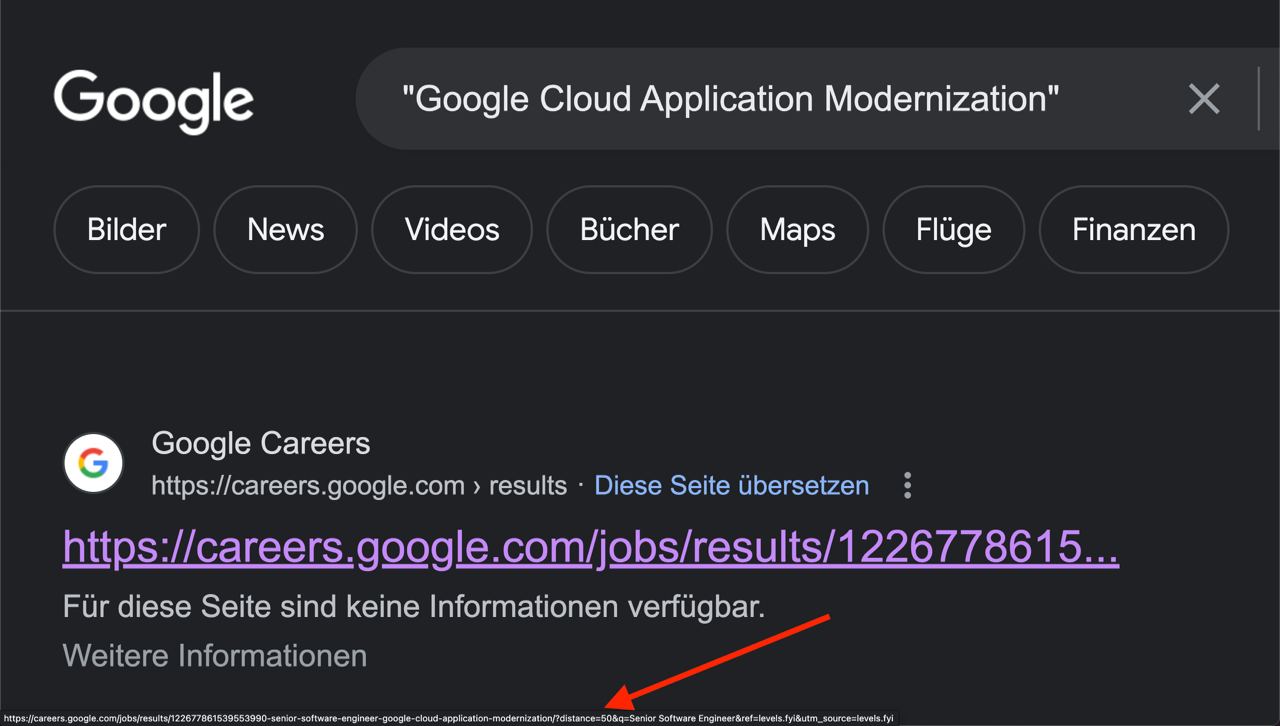Image resolution: width=1280 pixels, height=726 pixels.
Task: Click the https://careers.google.com breadcrumb URL
Action: pyautogui.click(x=308, y=486)
